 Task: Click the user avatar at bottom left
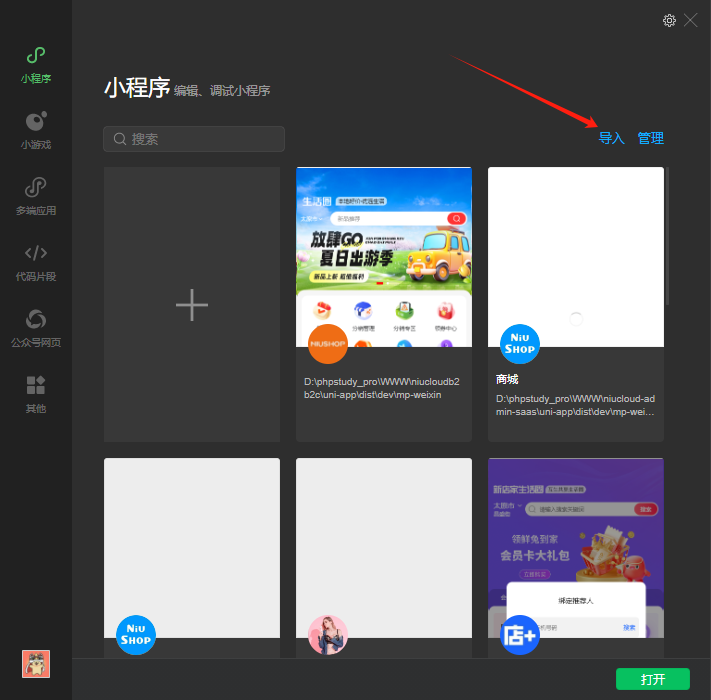coord(36,663)
